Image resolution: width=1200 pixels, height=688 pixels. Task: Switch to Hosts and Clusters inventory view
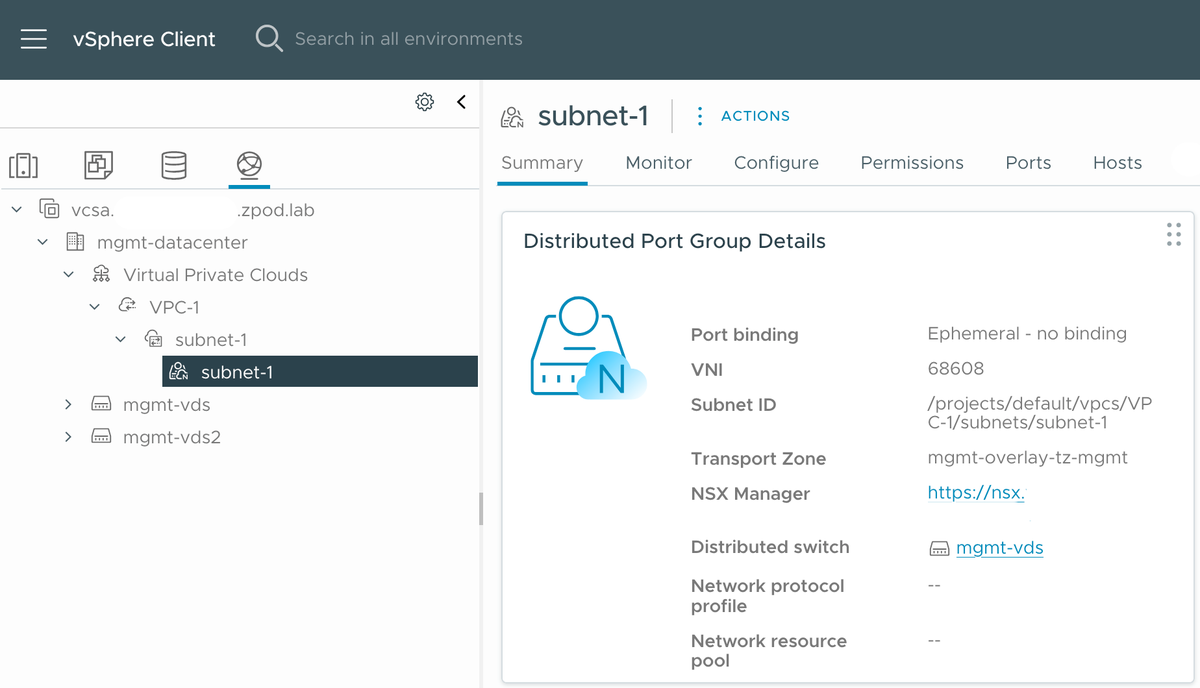23,165
